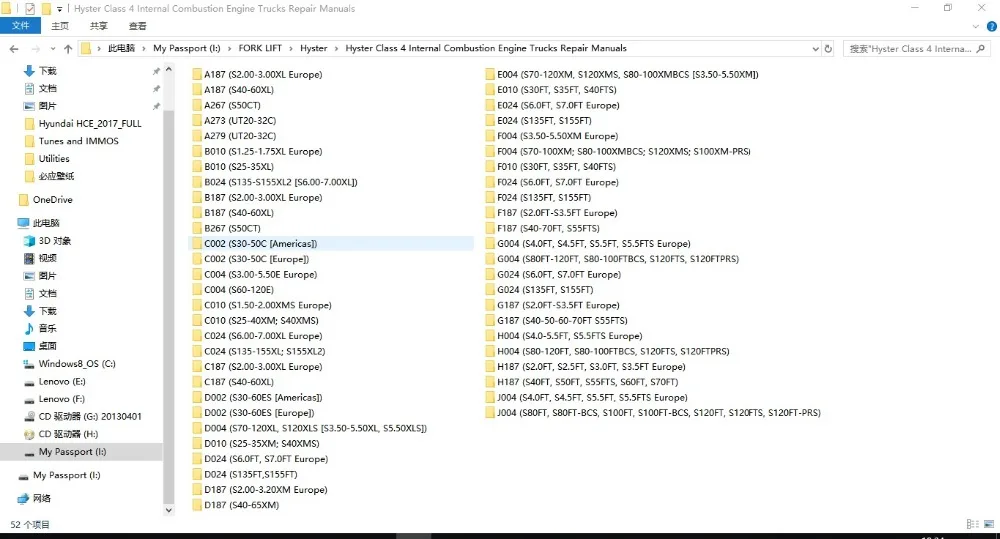This screenshot has width=1000, height=539.
Task: Expand the address bar history dropdown
Action: coord(815,48)
